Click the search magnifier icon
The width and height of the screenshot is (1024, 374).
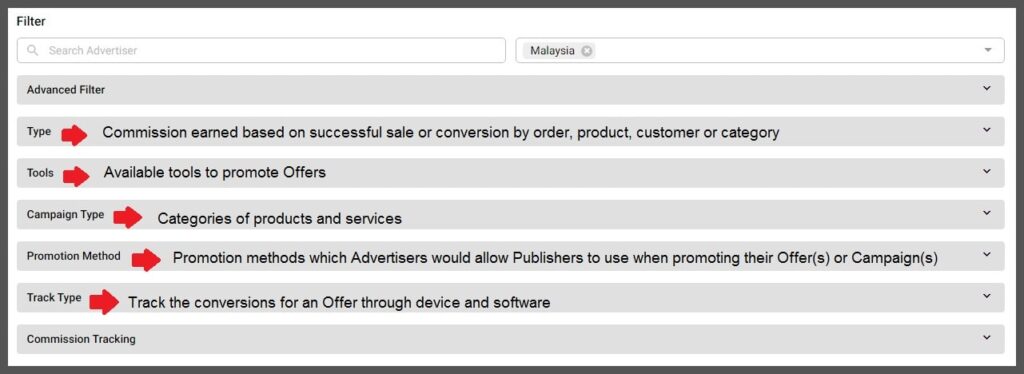32,50
